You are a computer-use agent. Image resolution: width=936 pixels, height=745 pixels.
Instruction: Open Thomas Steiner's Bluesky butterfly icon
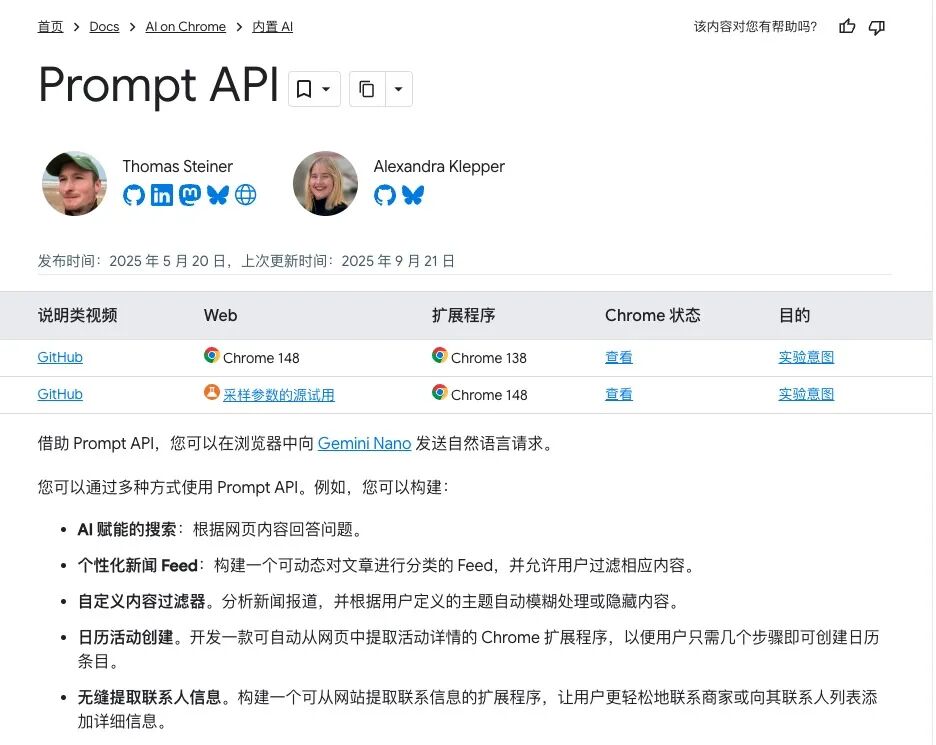point(217,195)
